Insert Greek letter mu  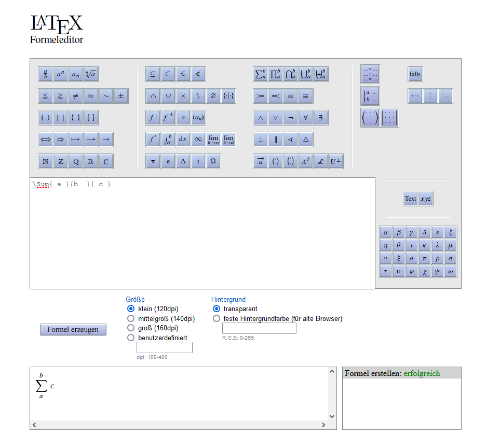coord(451,245)
